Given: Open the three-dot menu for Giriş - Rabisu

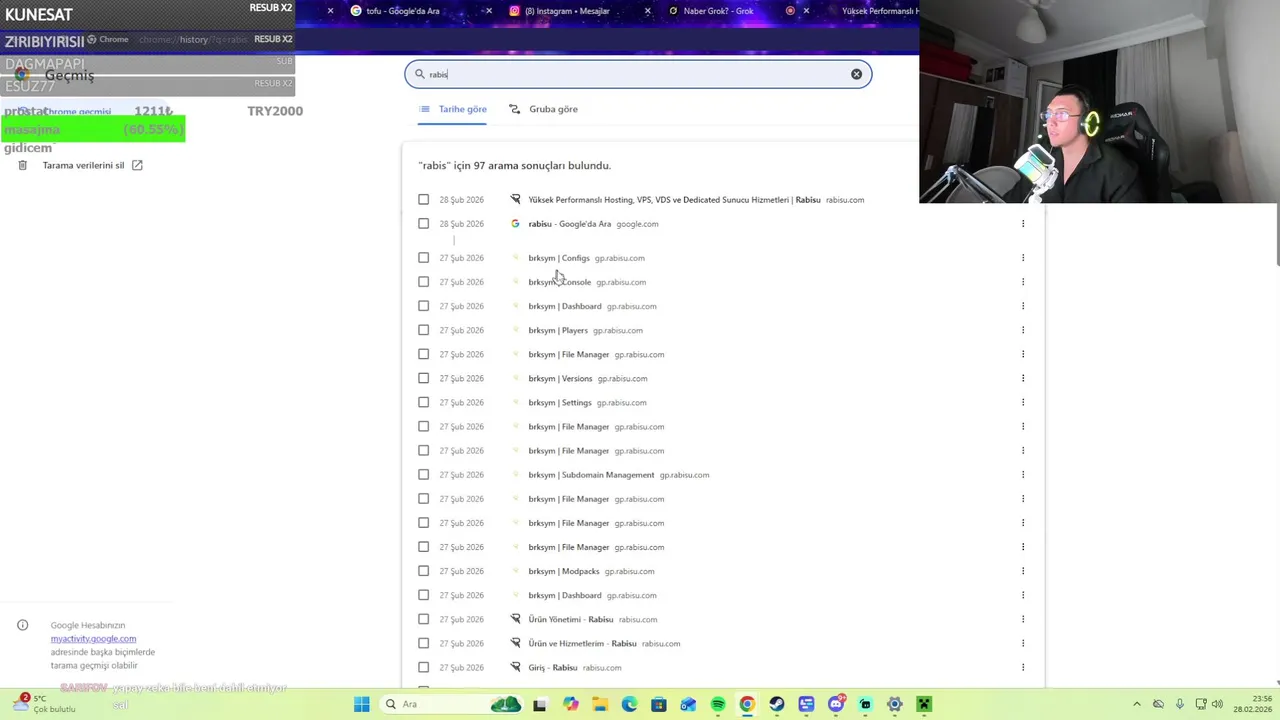Looking at the screenshot, I should [1023, 667].
